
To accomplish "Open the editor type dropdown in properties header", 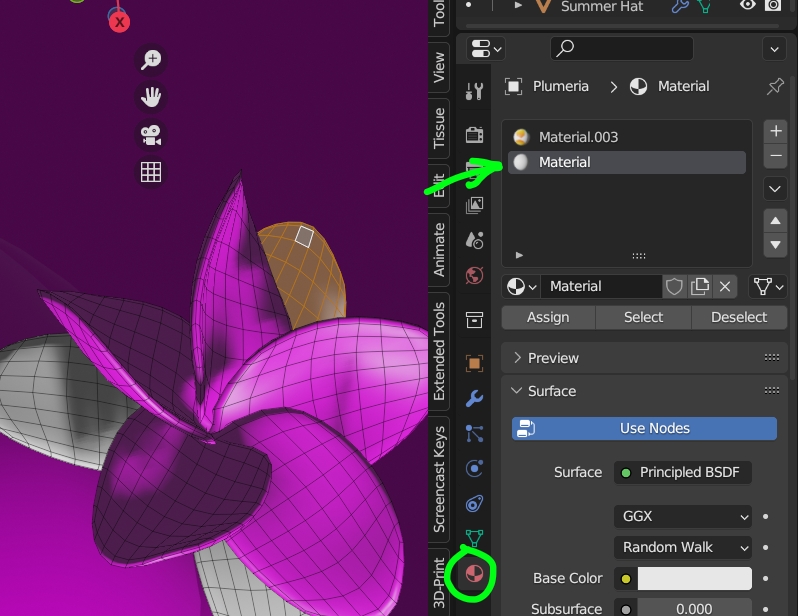I will click(x=486, y=49).
